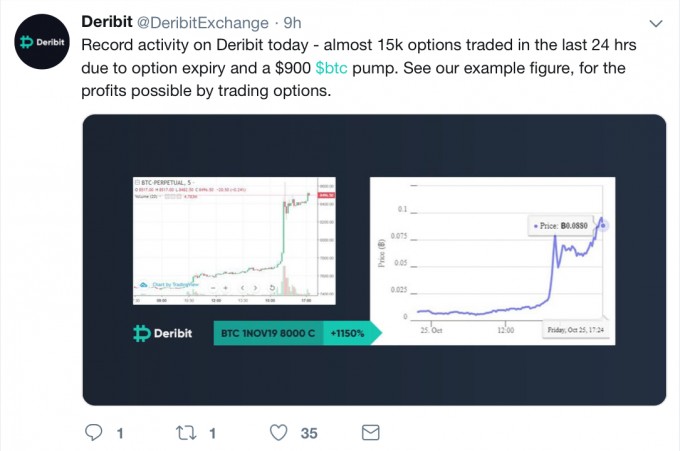Viewport: 680px width, 451px height.
Task: Click the chart reset arrow icon
Action: [272, 288]
